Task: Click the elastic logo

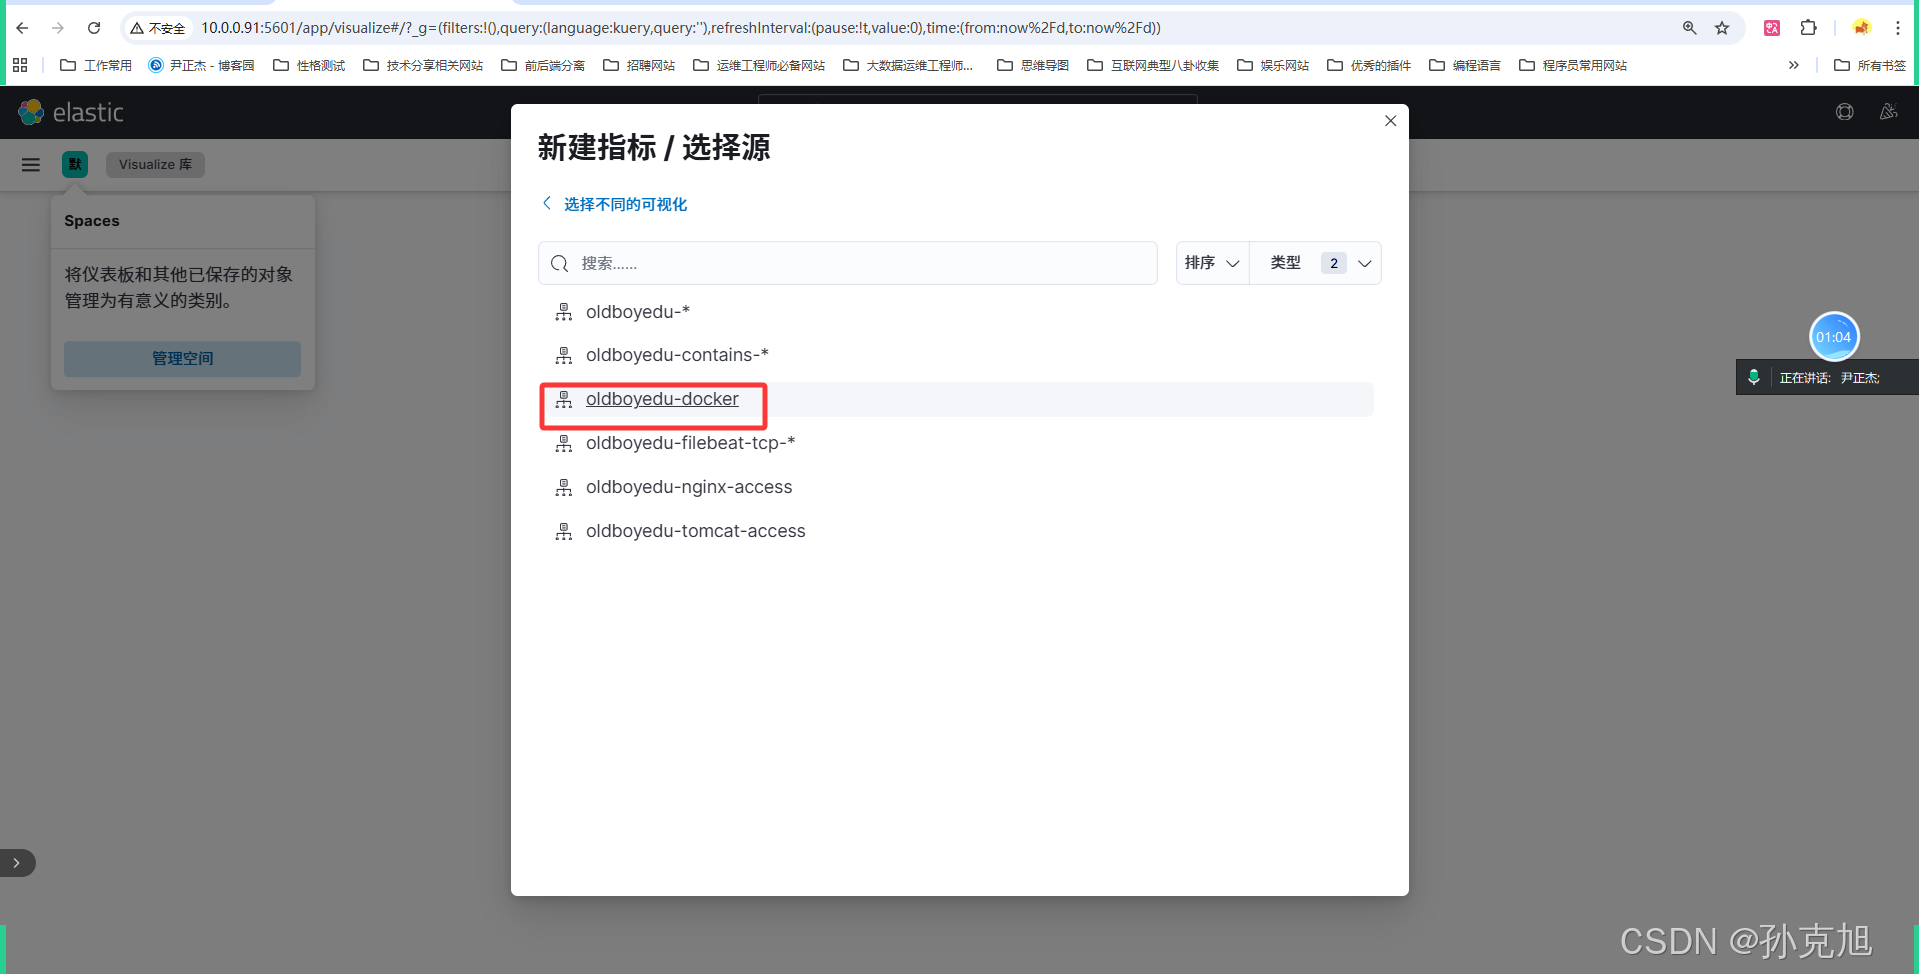Action: (x=71, y=112)
